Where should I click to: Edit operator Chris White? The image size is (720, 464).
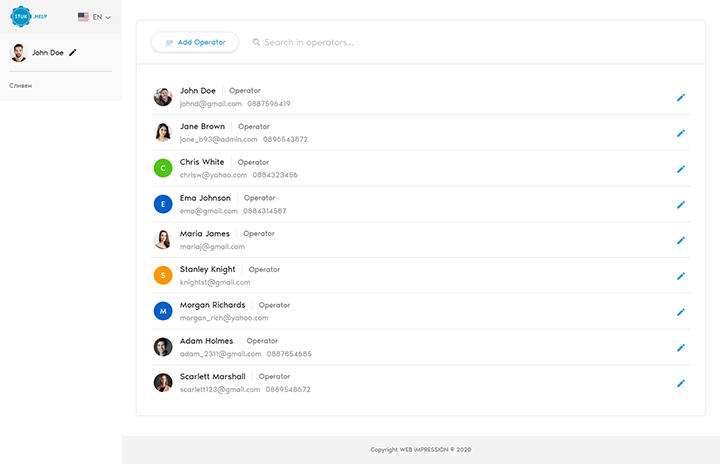point(681,169)
